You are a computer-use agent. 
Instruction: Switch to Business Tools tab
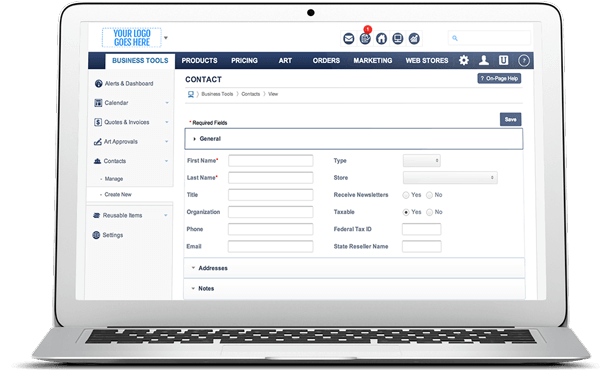(140, 61)
